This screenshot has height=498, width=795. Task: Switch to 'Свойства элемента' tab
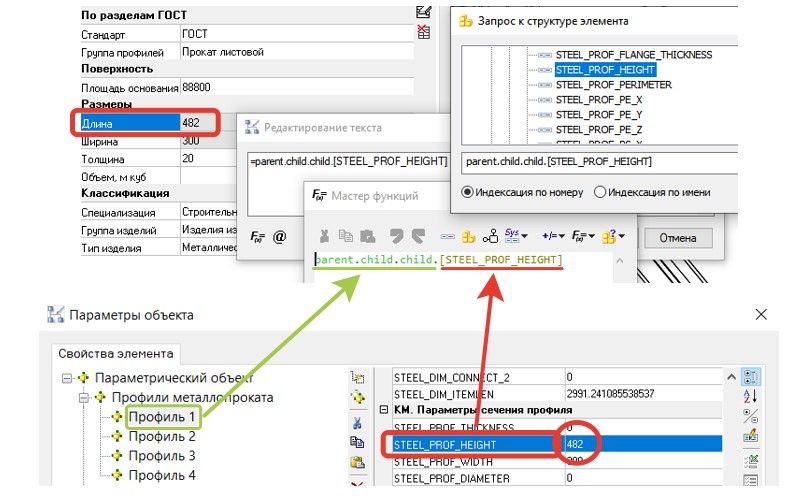(x=117, y=353)
